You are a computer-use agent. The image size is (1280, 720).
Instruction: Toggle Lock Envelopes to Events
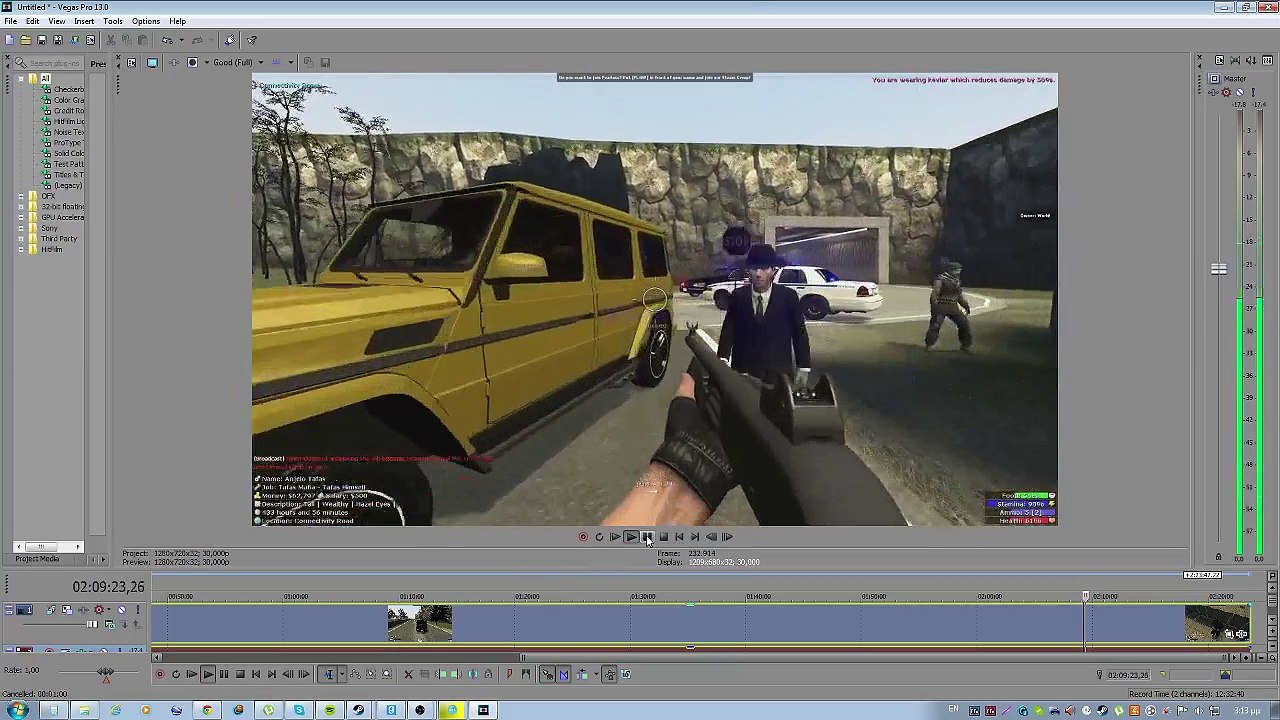[x=610, y=674]
